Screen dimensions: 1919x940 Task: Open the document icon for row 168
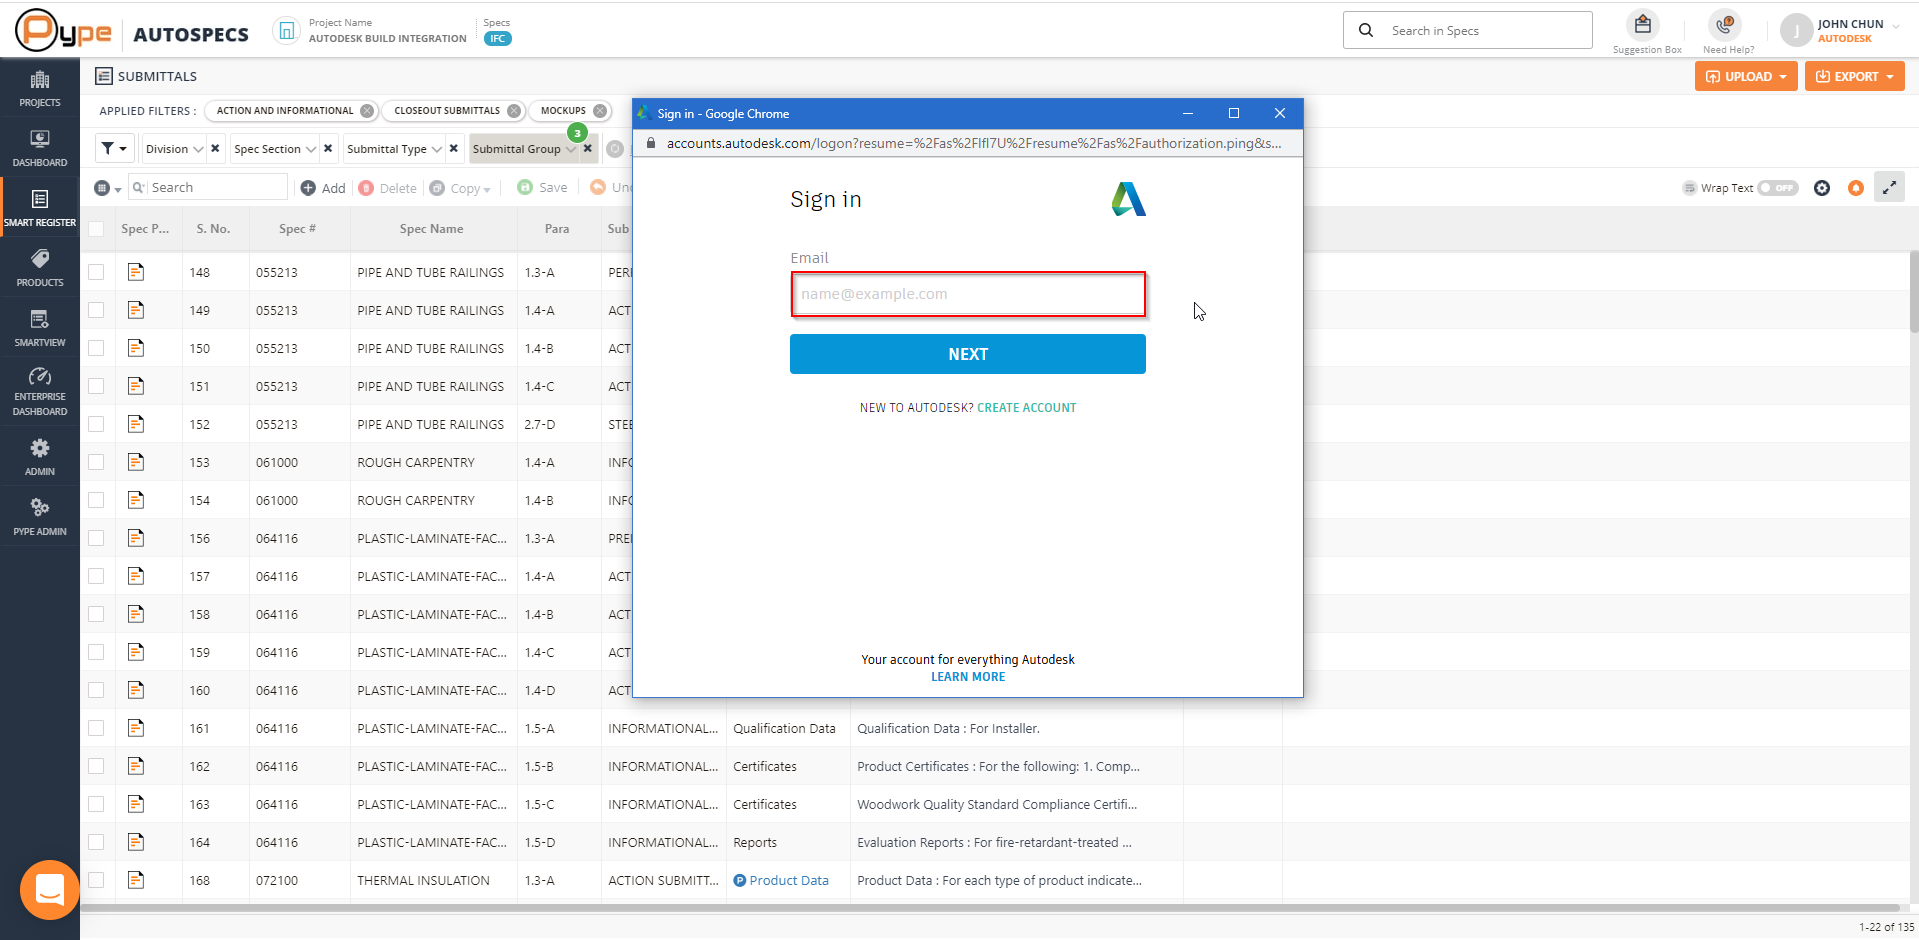pos(136,880)
